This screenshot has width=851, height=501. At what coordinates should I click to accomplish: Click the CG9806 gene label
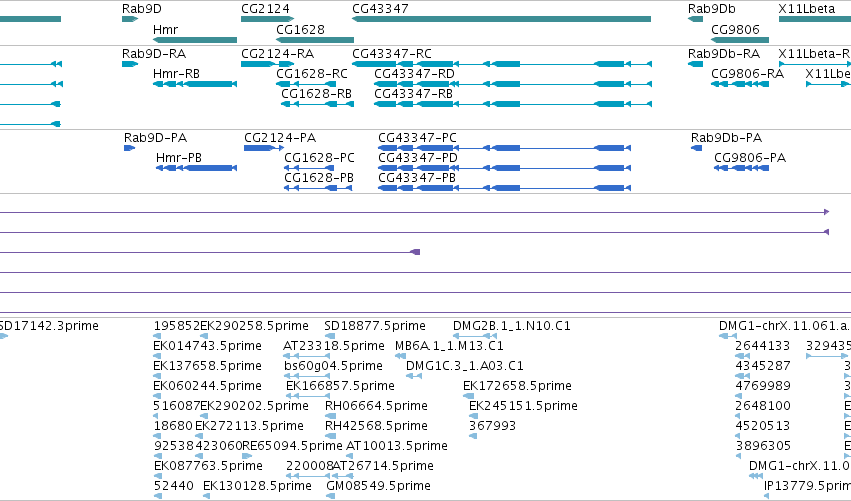735,29
